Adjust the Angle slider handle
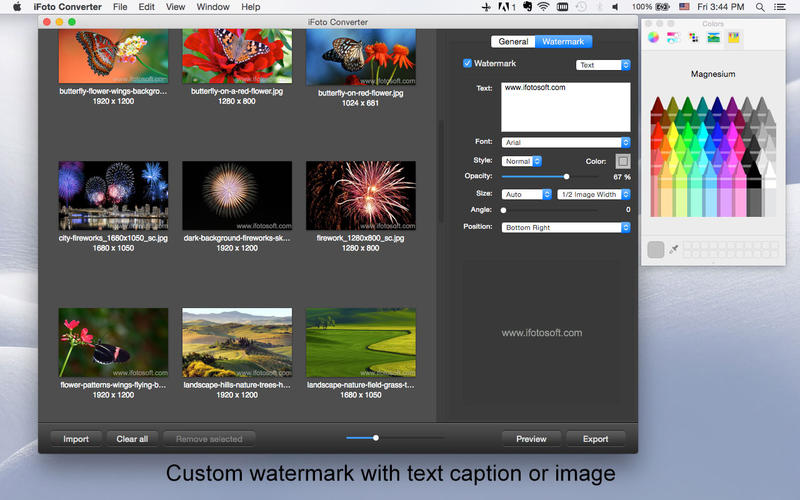Viewport: 800px width, 500px height. click(x=504, y=210)
